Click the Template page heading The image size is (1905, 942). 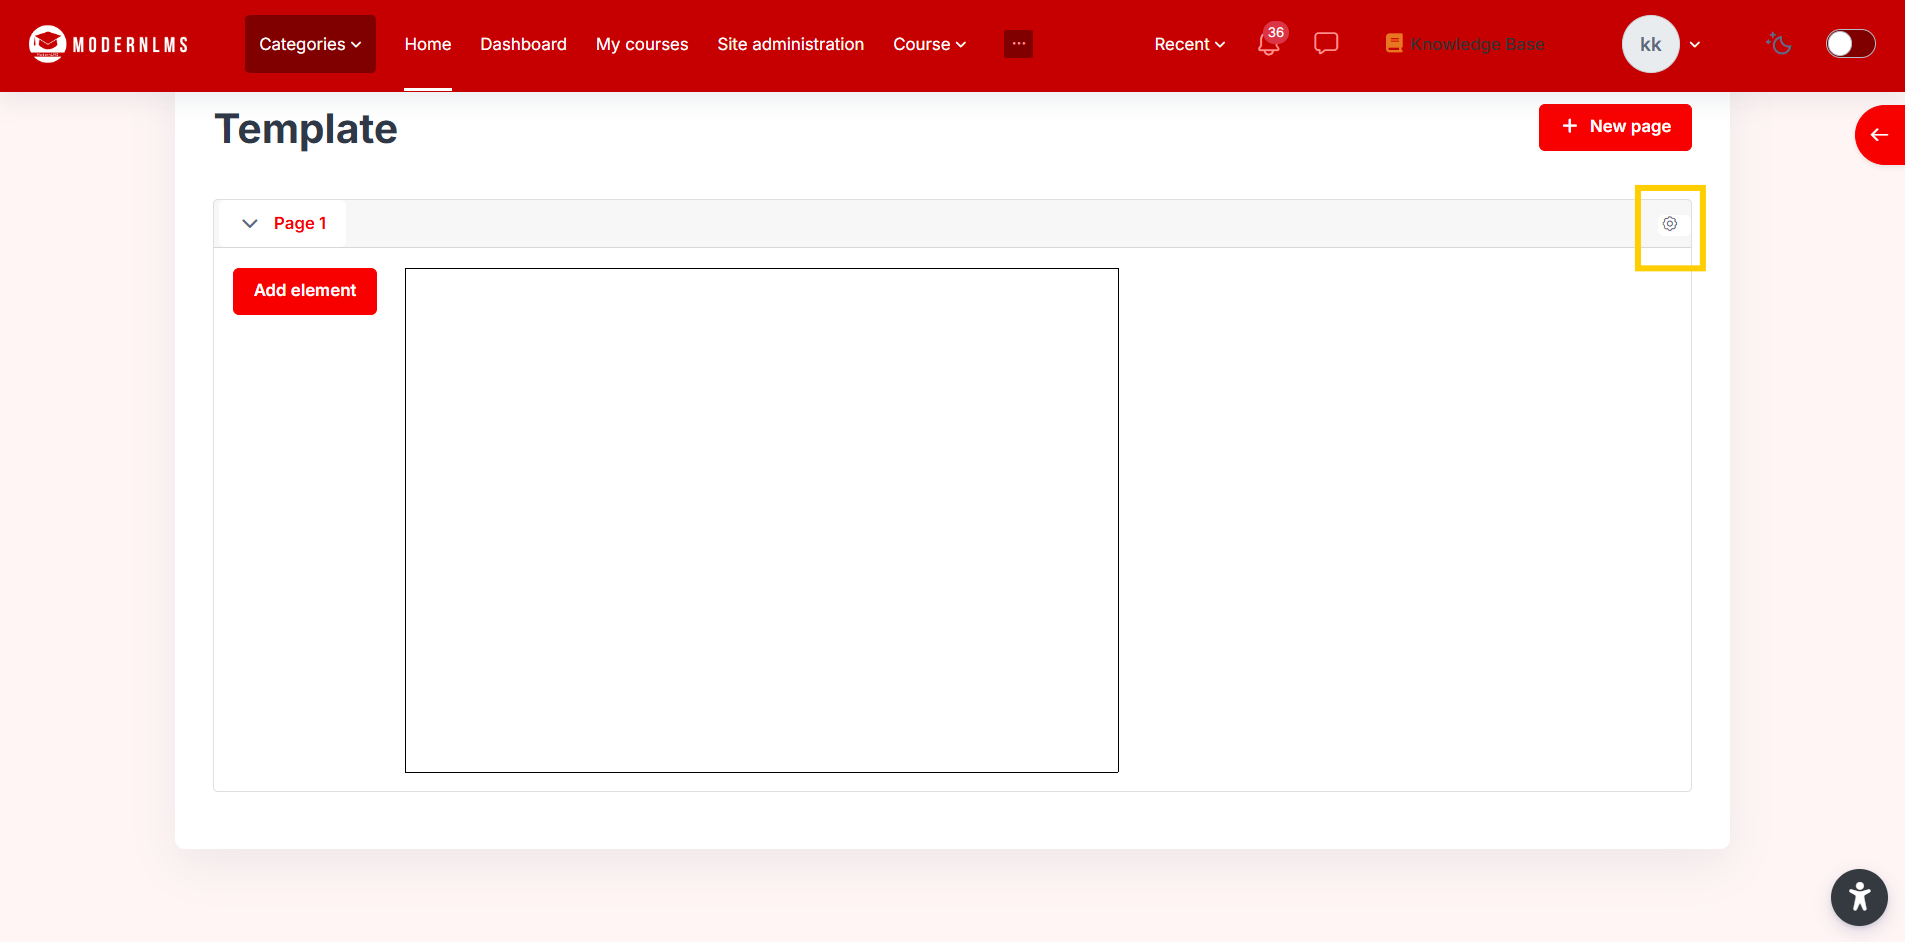click(x=306, y=129)
